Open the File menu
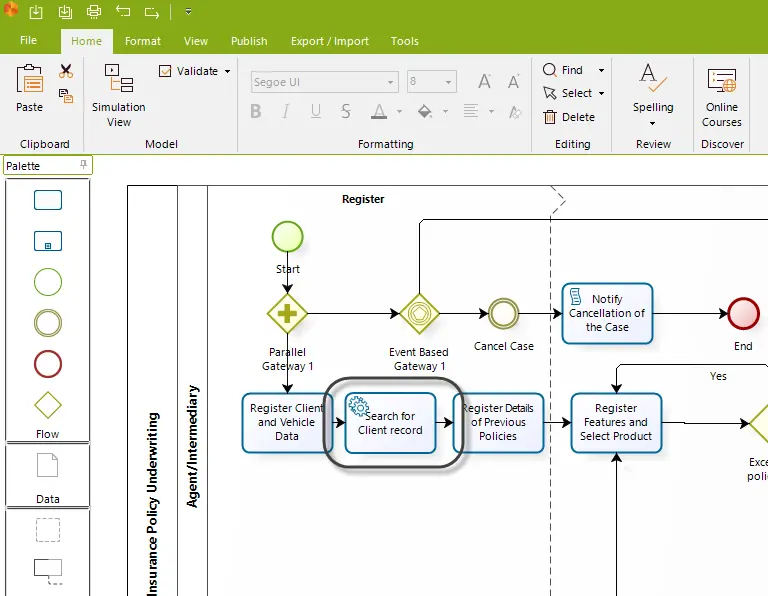 (28, 40)
